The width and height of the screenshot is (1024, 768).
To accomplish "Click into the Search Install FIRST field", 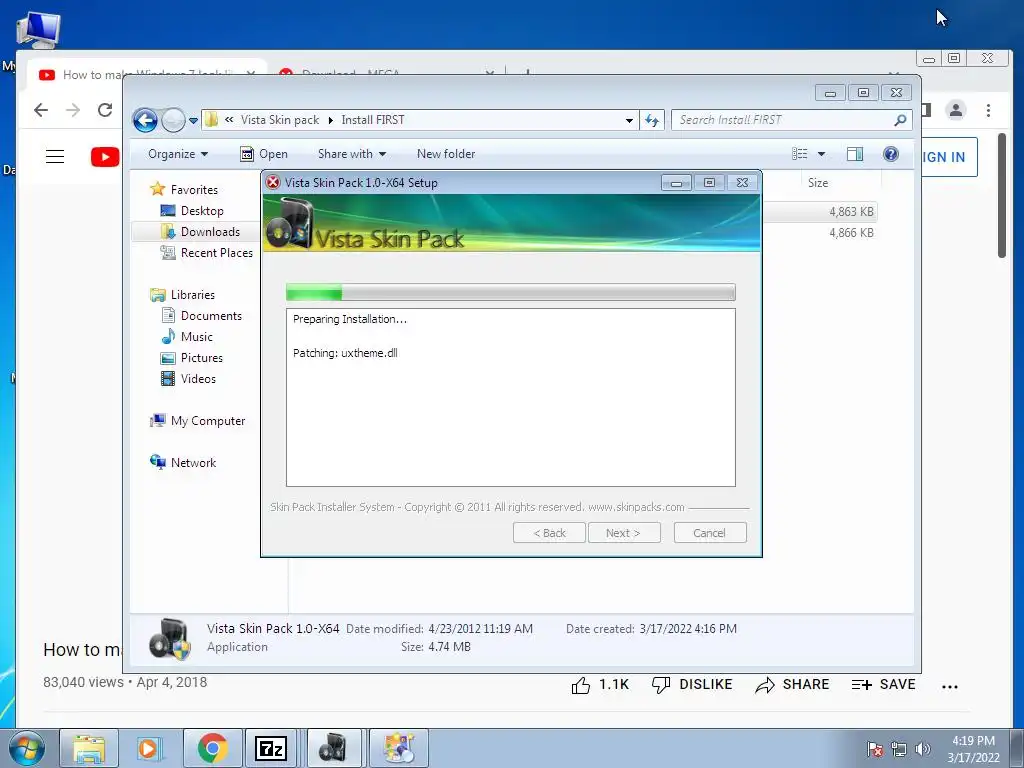I will tap(782, 120).
